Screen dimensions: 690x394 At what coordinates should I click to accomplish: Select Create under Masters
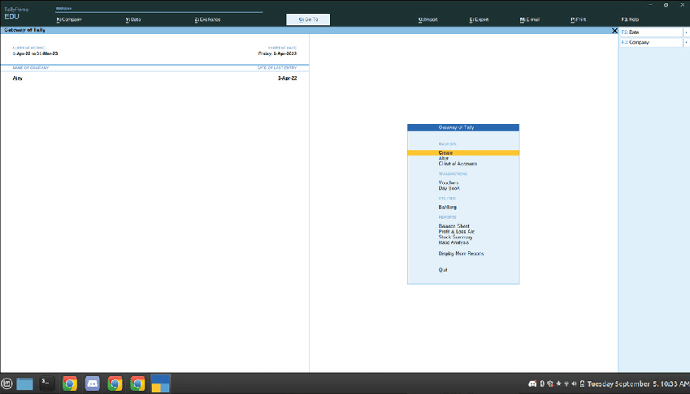(463, 153)
